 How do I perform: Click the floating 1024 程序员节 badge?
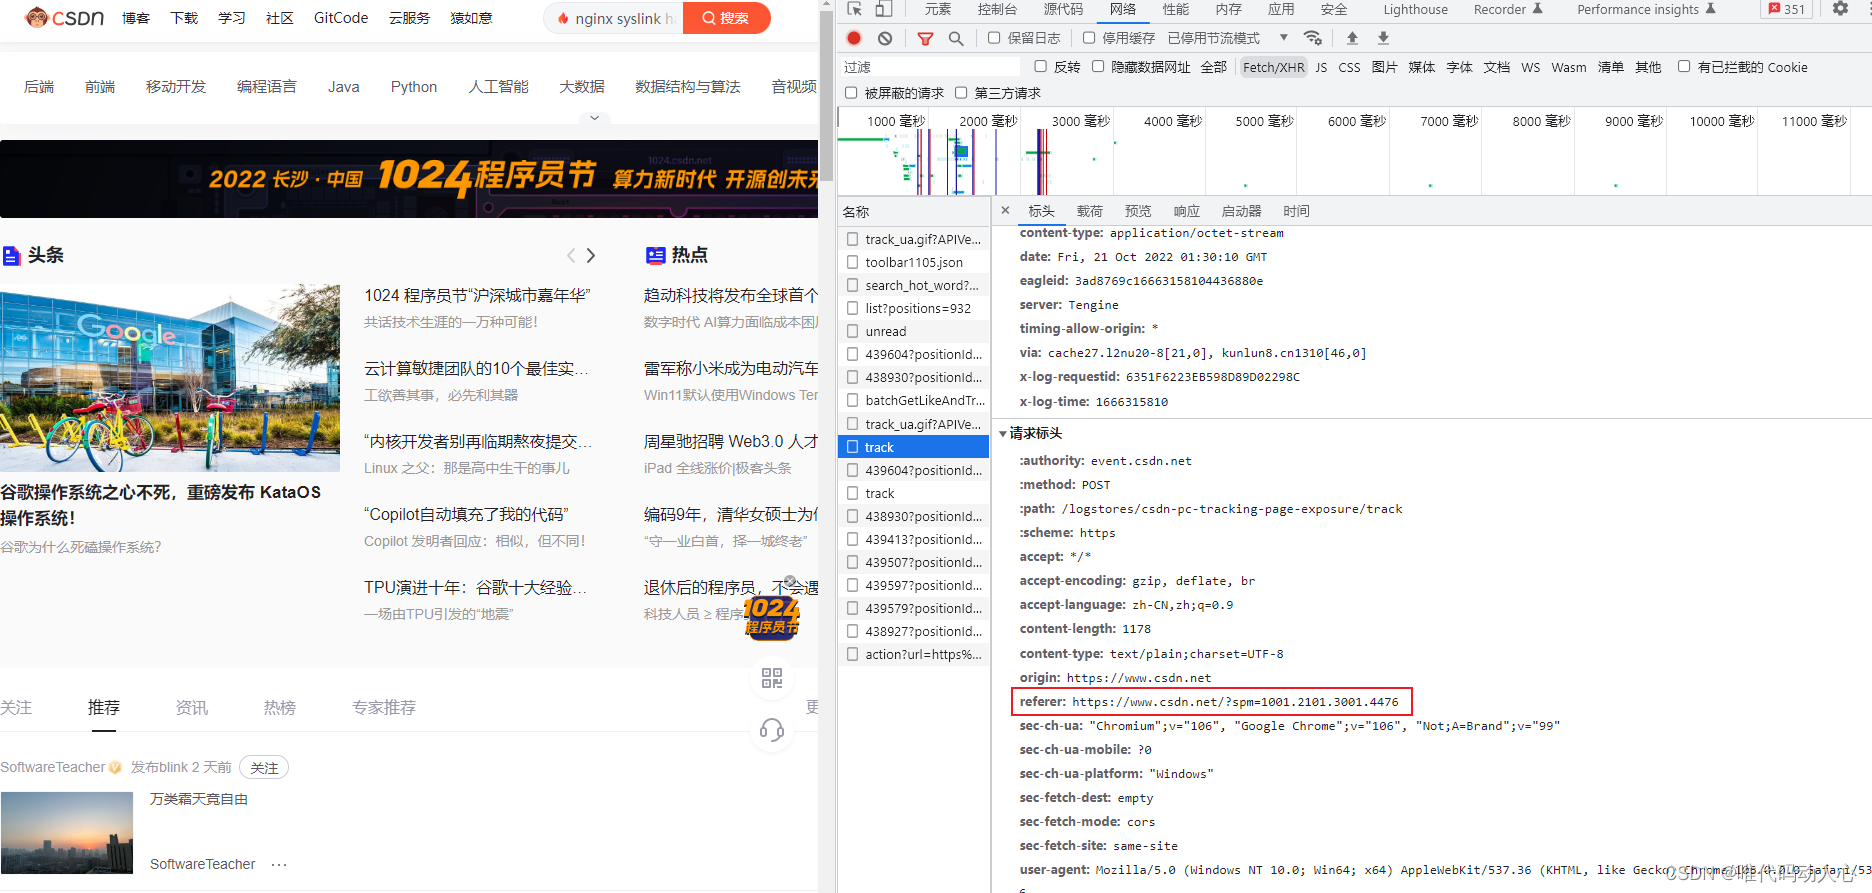[x=771, y=617]
